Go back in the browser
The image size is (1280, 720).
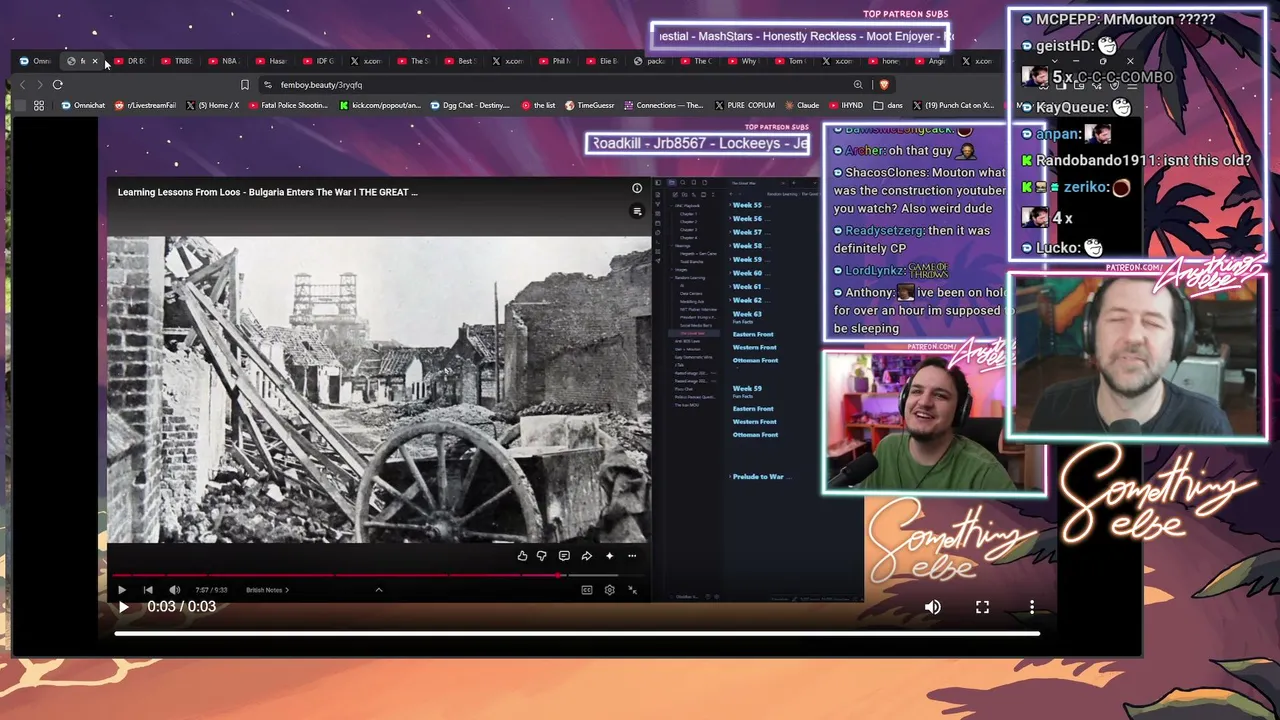tap(22, 85)
